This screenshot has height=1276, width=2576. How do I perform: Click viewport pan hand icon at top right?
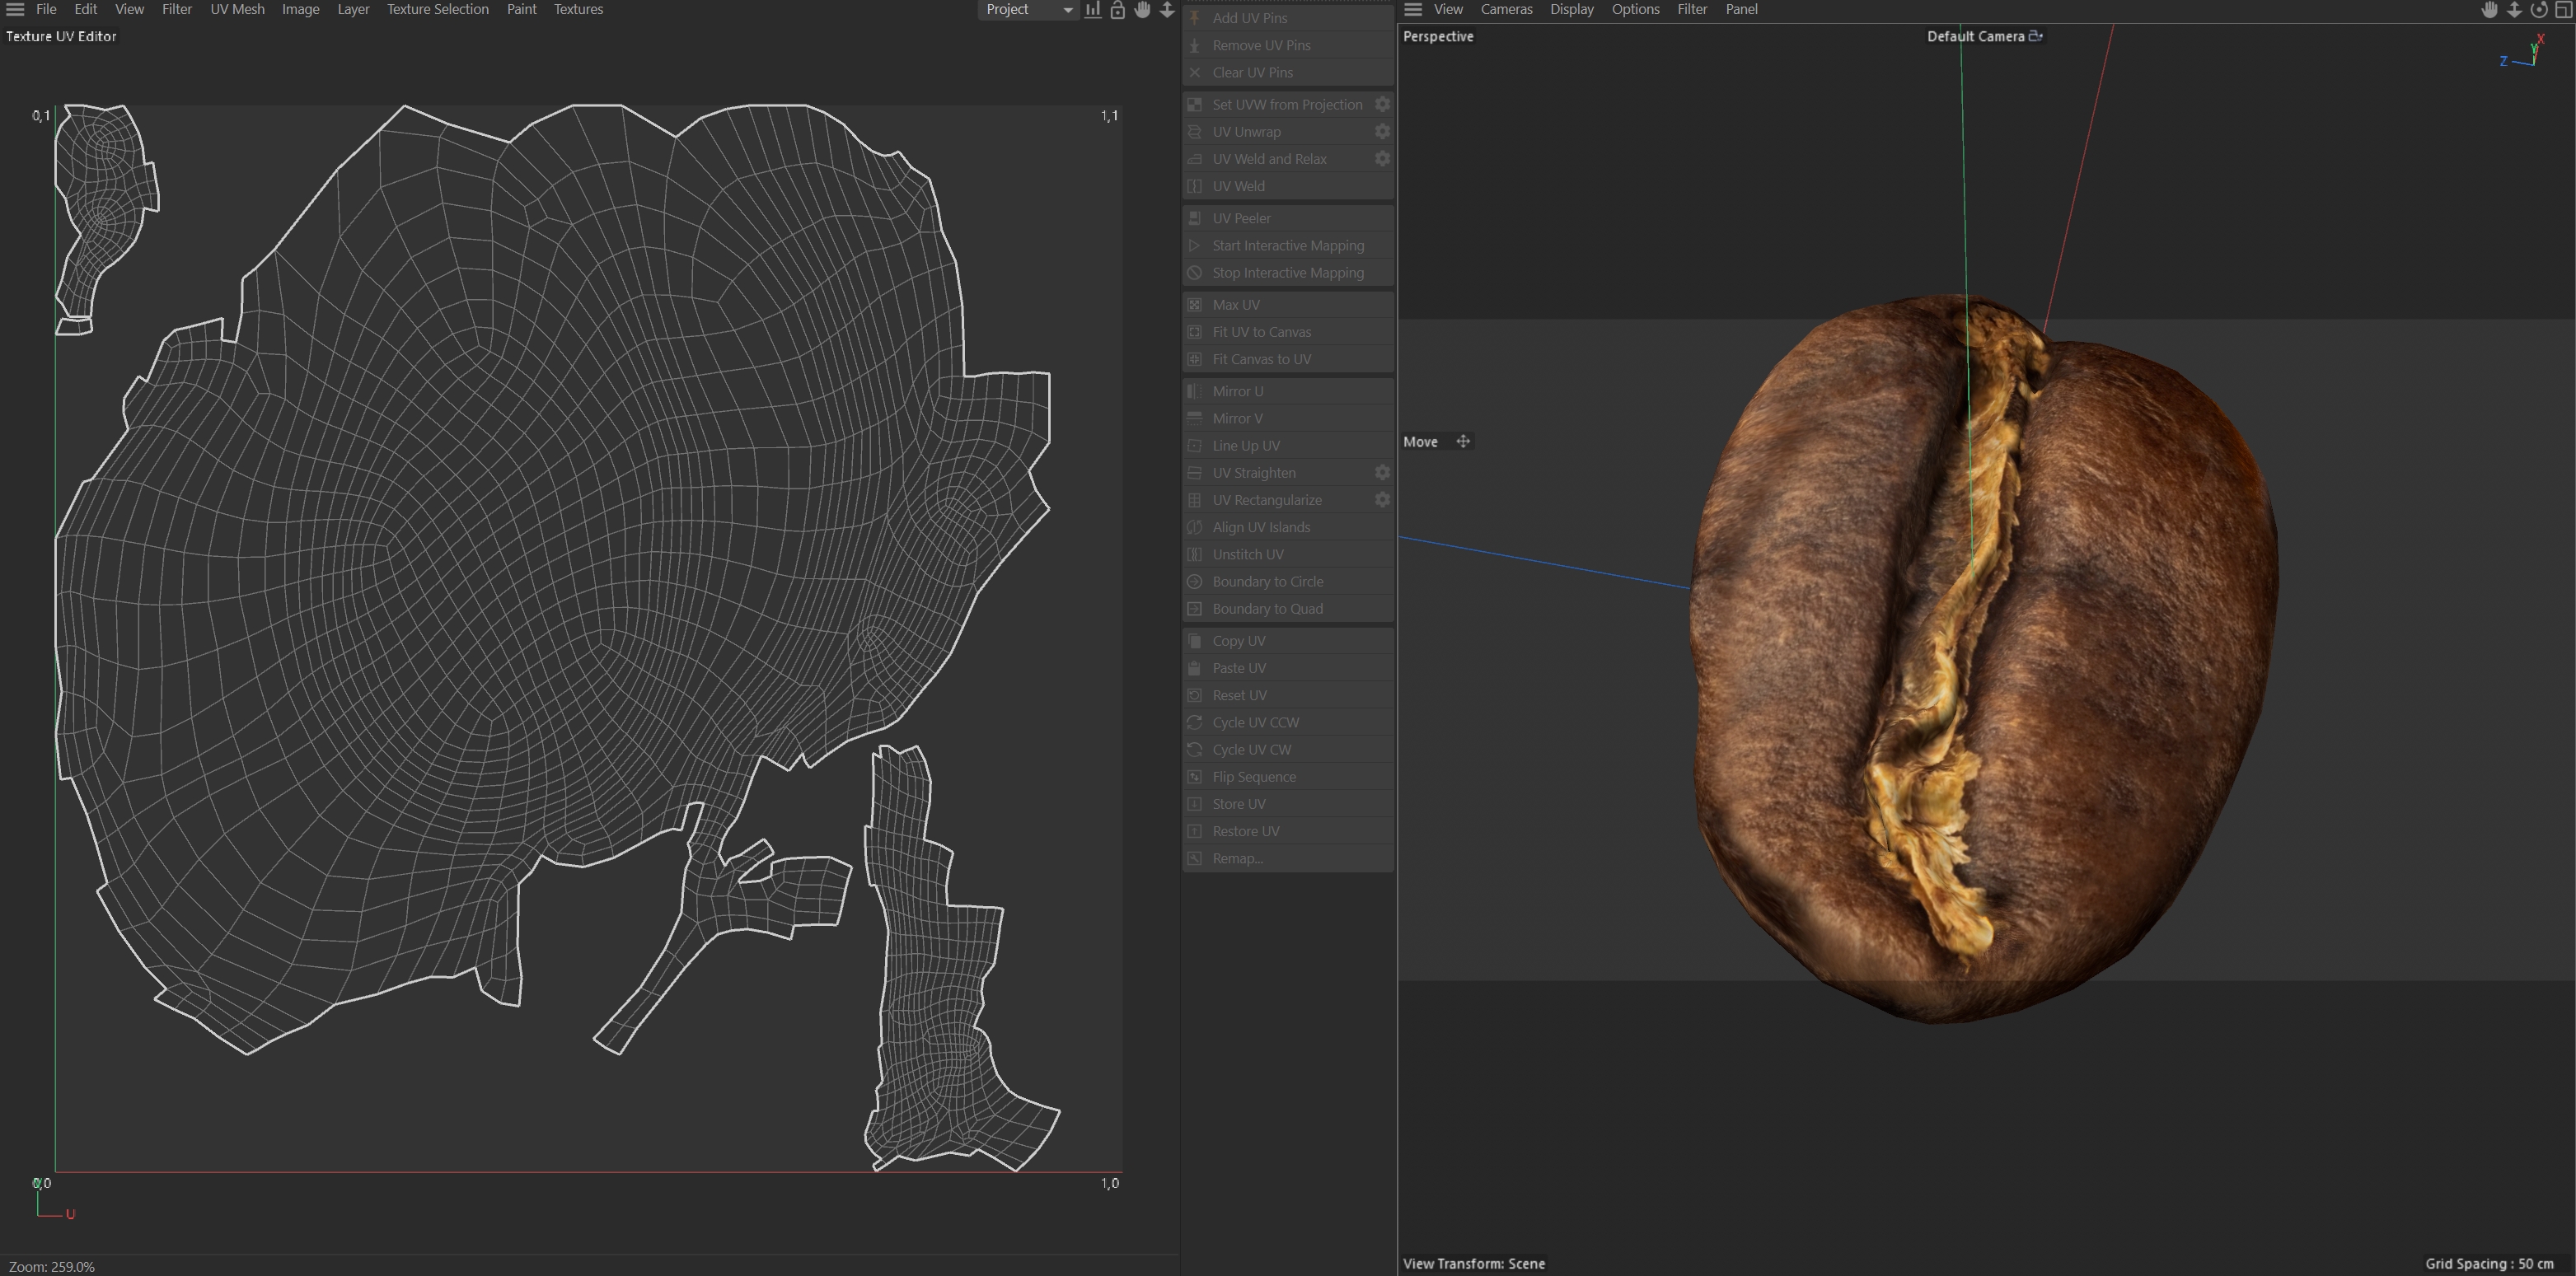2489,10
